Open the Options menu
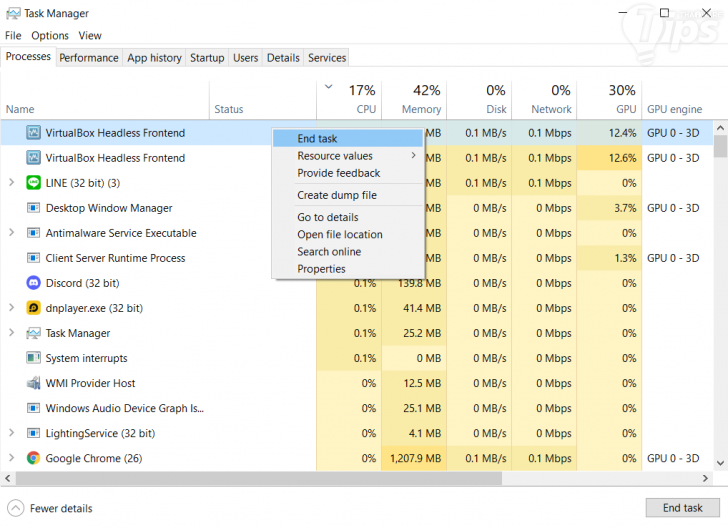Image resolution: width=728 pixels, height=528 pixels. click(50, 36)
